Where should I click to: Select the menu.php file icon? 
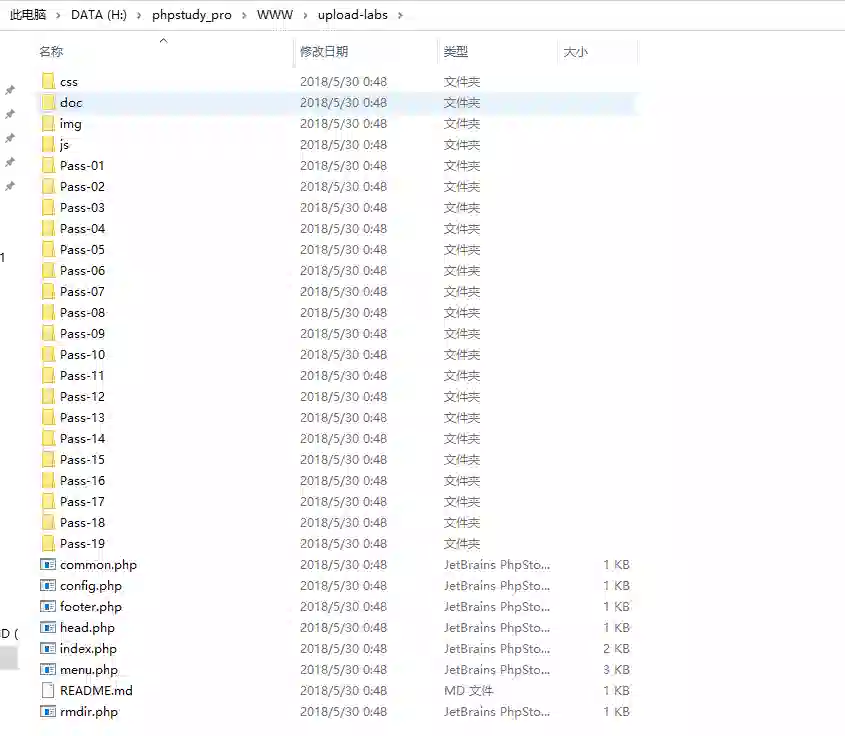(48, 670)
